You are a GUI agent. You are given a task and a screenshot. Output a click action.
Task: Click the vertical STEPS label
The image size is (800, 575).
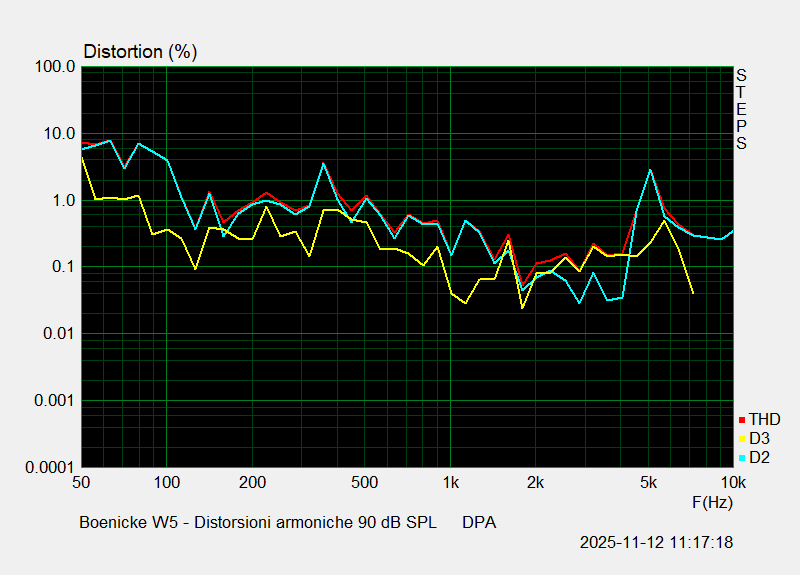(741, 109)
